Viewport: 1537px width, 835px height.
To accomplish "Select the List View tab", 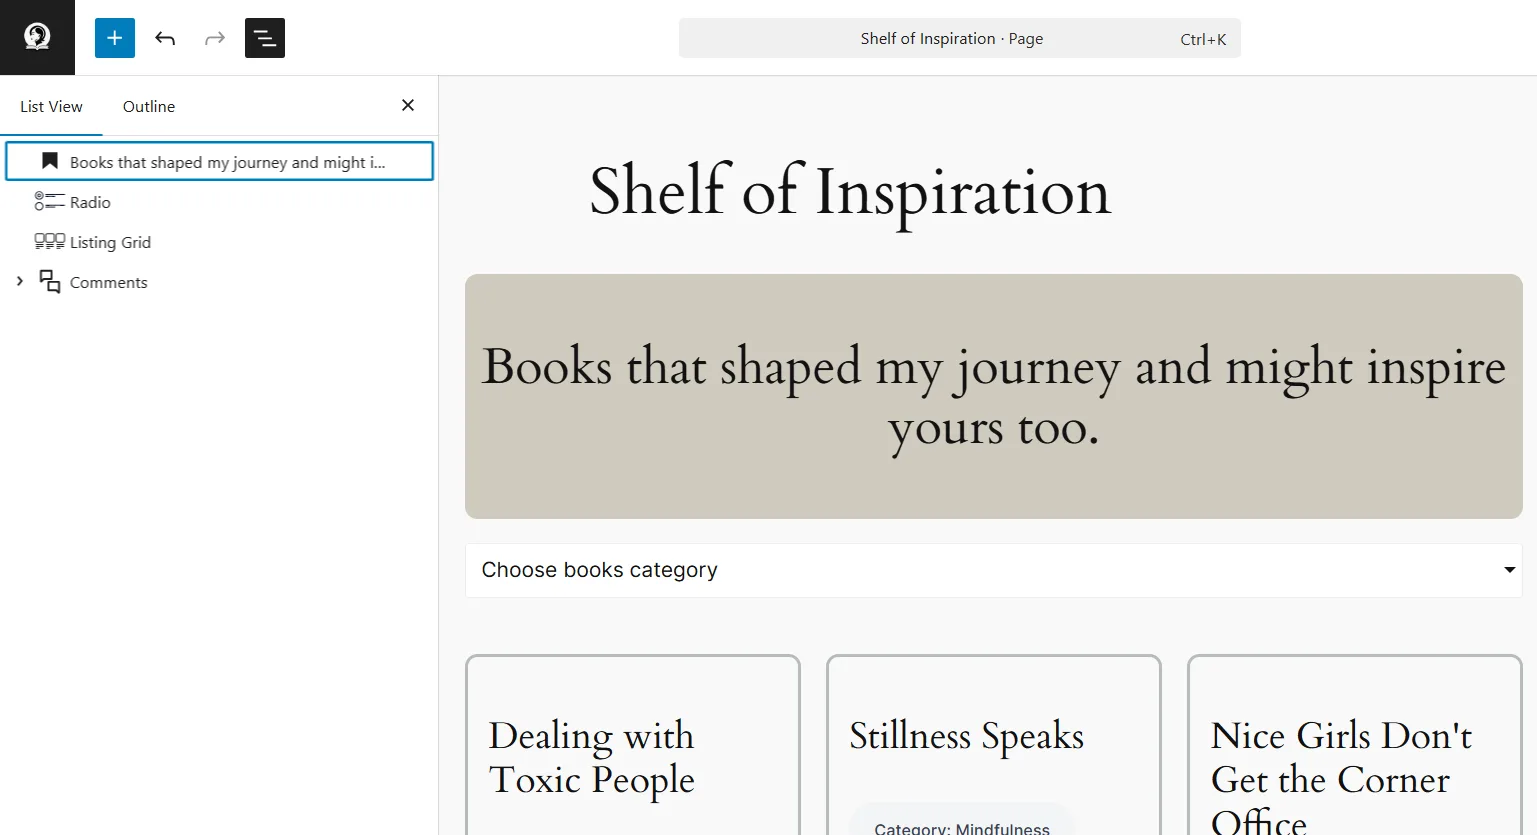I will (x=50, y=106).
